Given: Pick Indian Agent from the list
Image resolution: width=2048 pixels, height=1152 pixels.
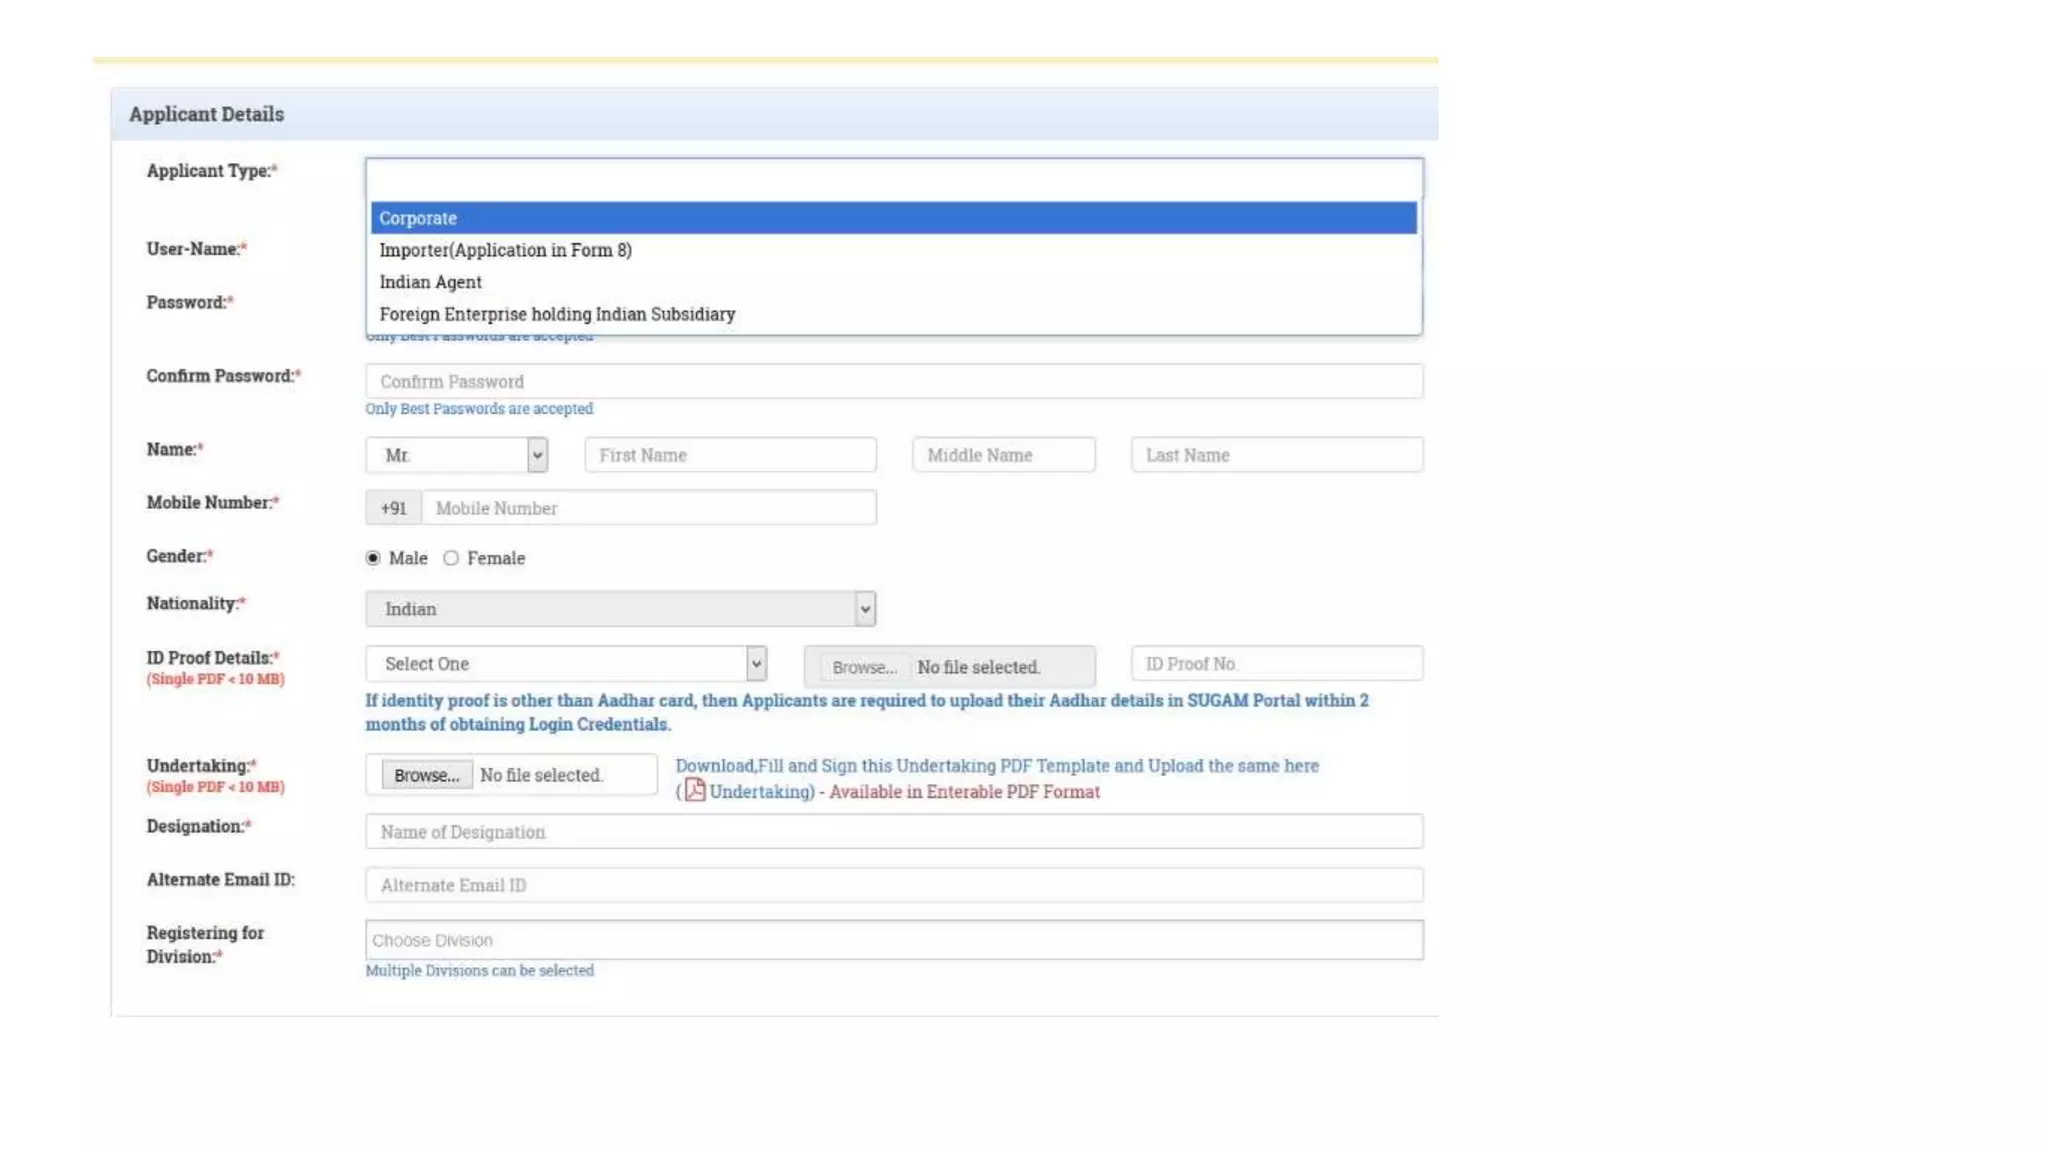Looking at the screenshot, I should point(893,282).
